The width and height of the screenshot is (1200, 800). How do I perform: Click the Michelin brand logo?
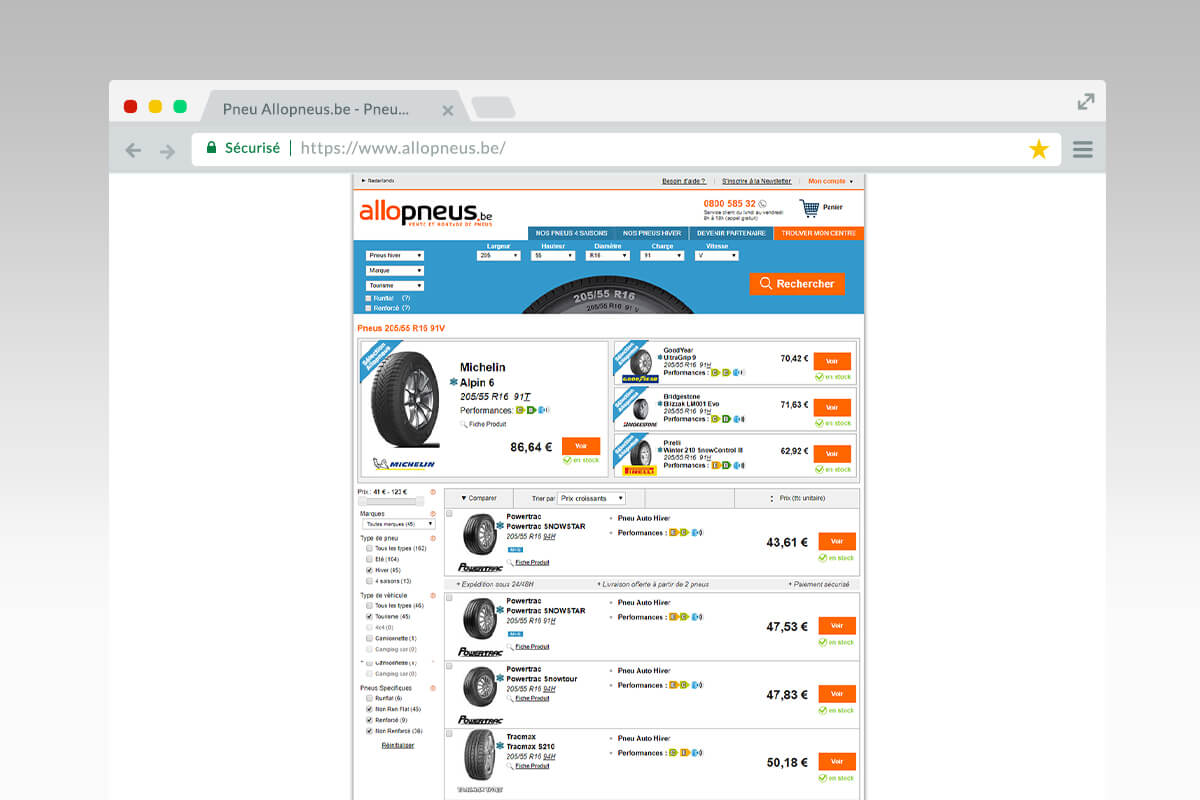pyautogui.click(x=403, y=464)
